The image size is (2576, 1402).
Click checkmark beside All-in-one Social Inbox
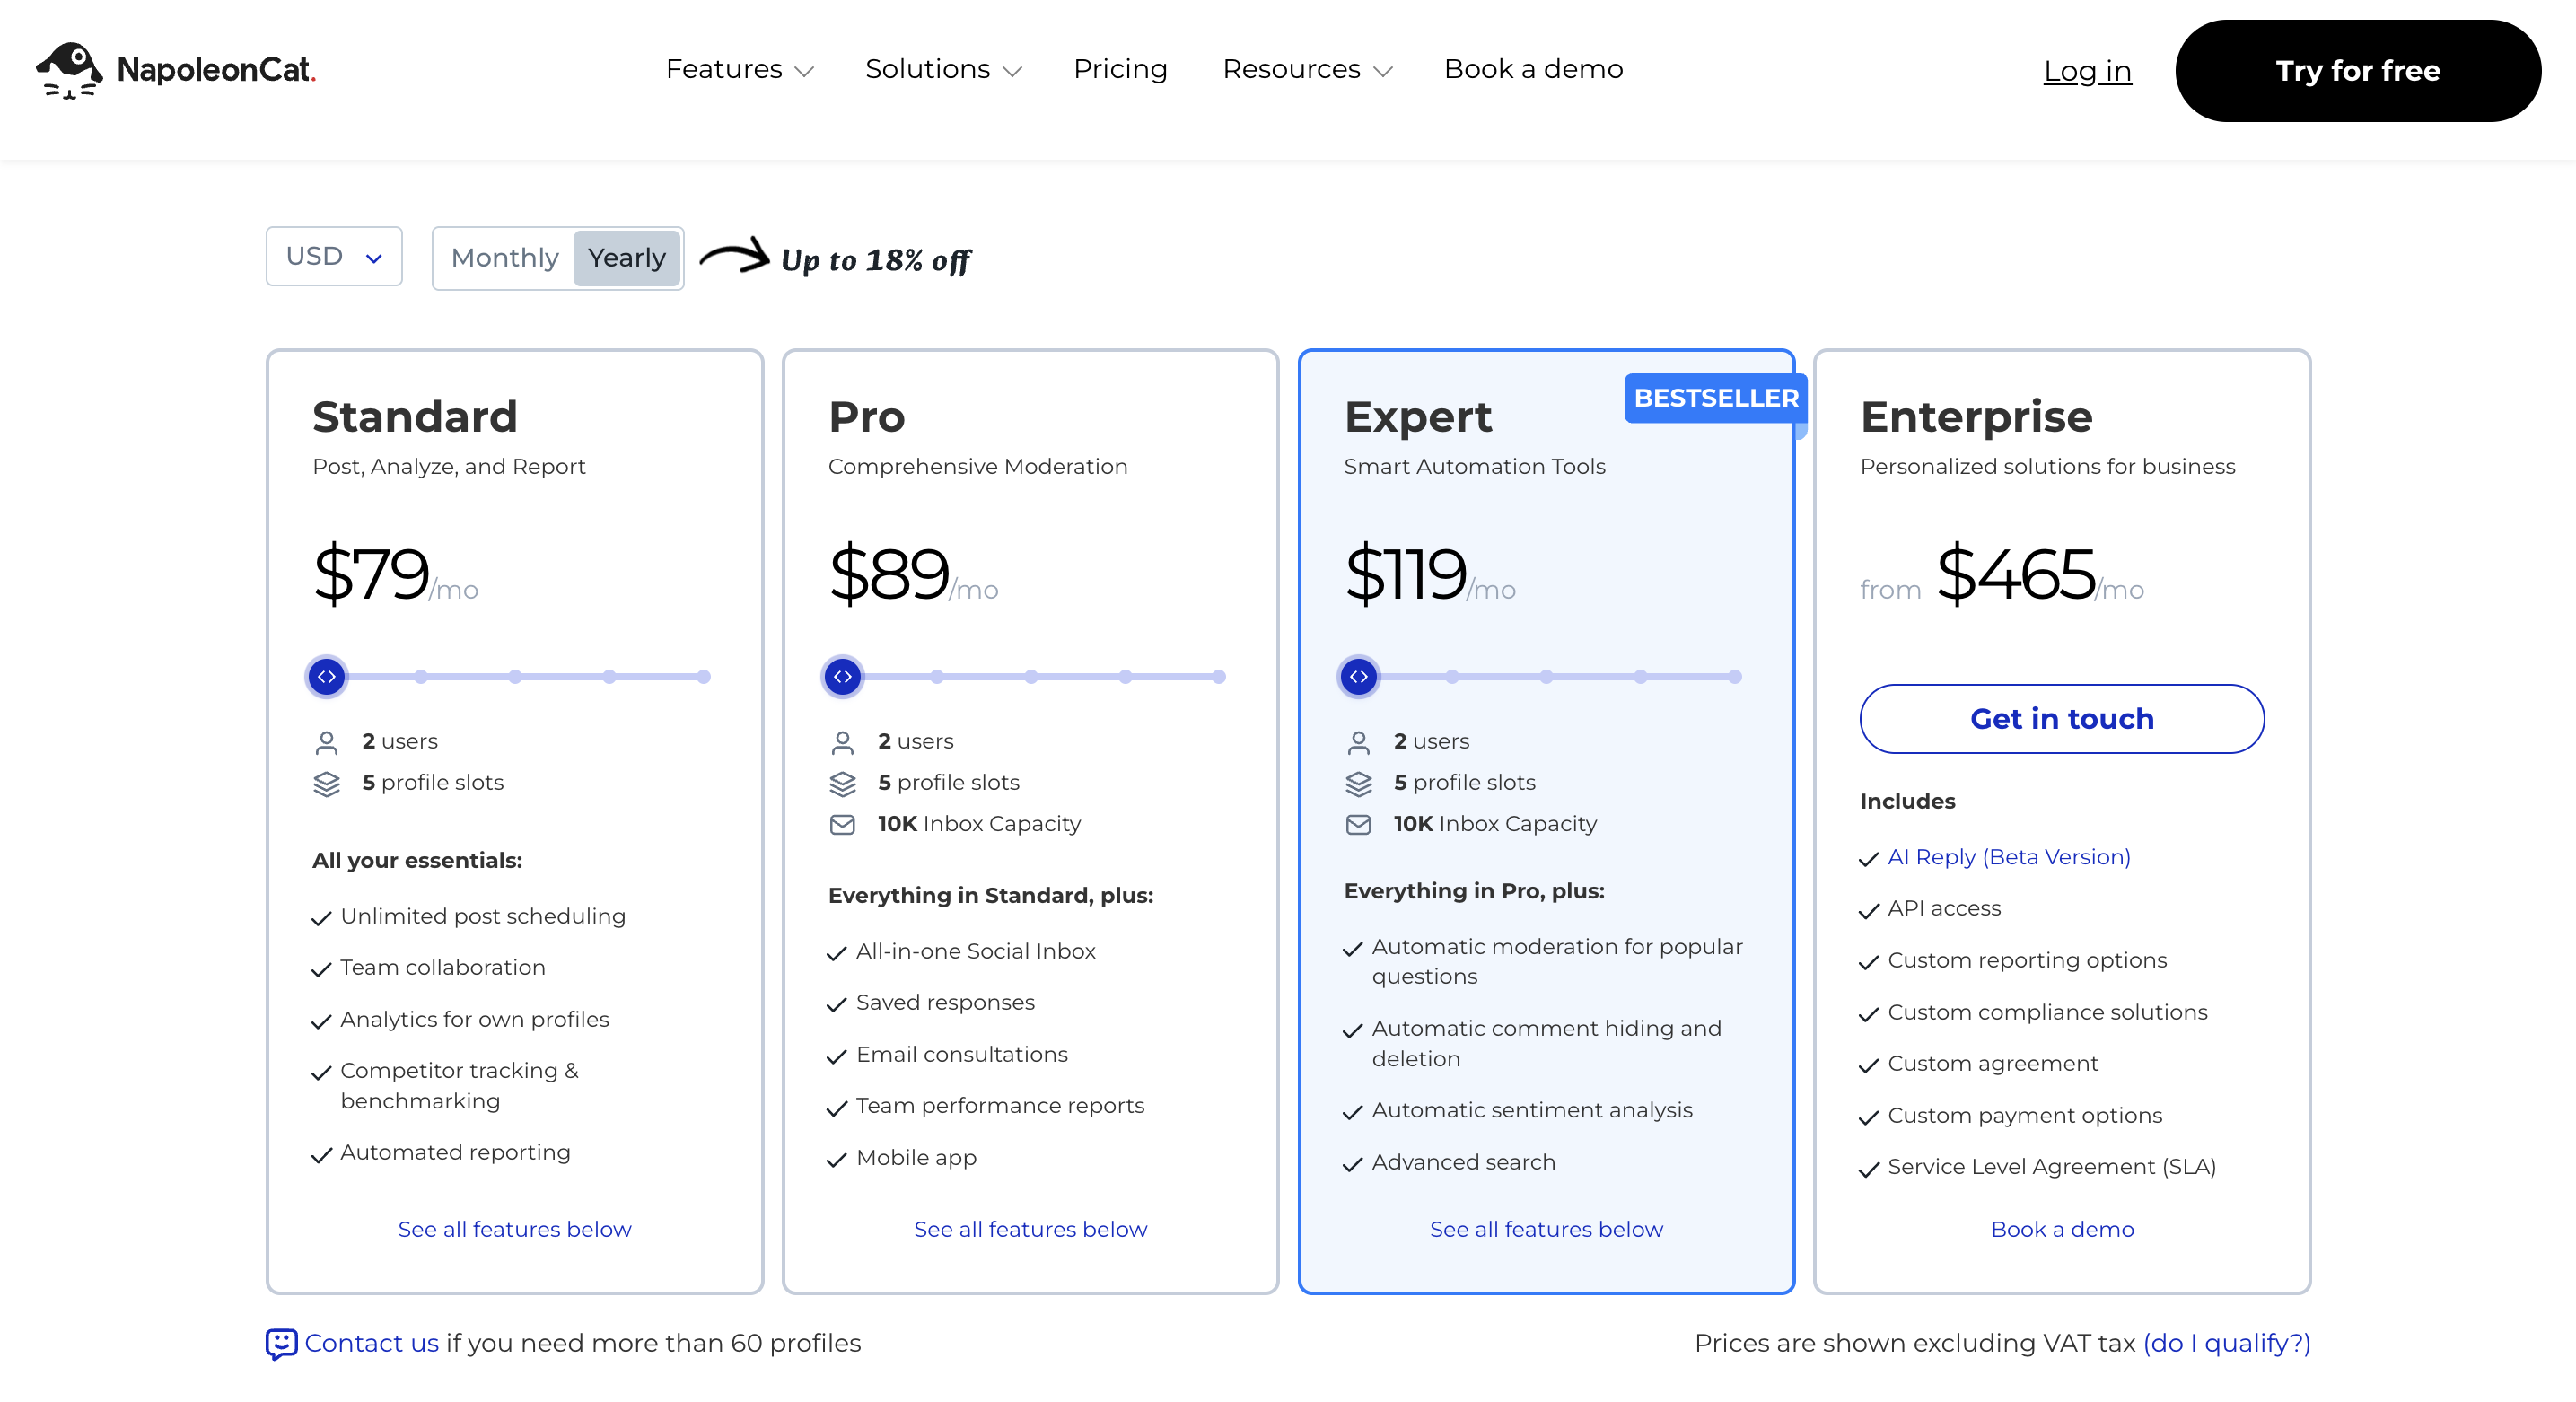837,953
